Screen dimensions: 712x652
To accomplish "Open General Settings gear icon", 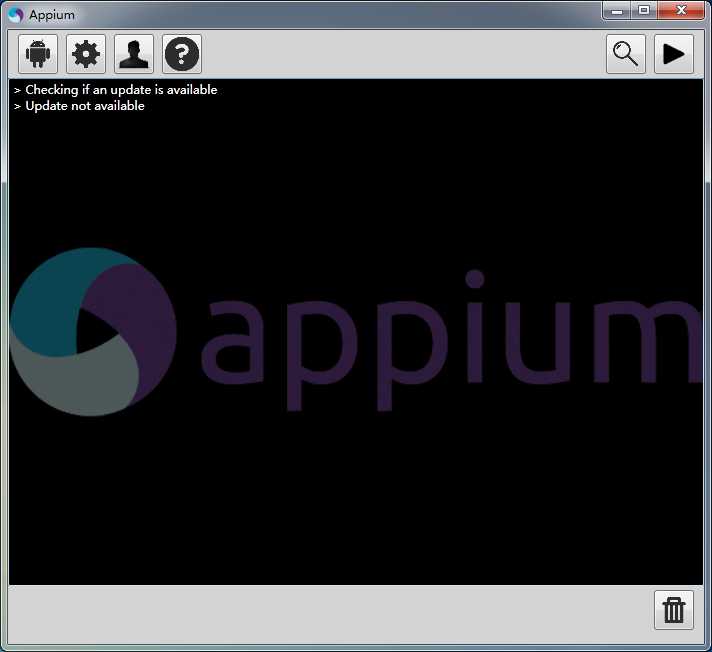I will [86, 54].
